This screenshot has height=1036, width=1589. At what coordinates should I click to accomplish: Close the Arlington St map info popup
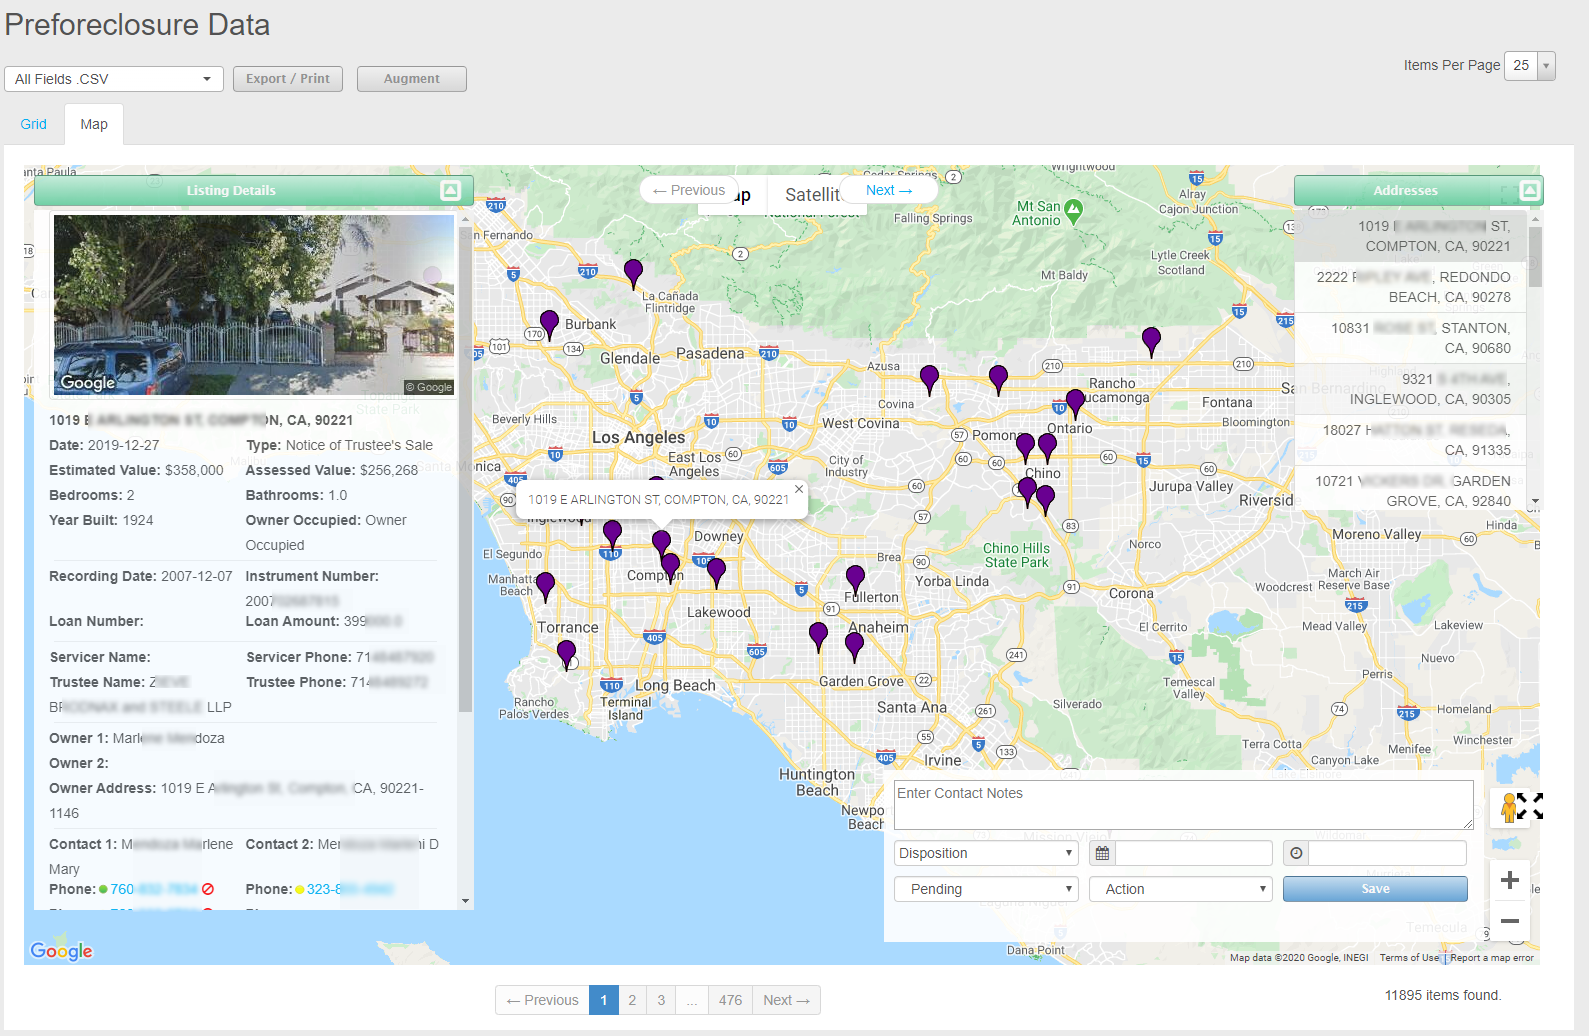[798, 489]
